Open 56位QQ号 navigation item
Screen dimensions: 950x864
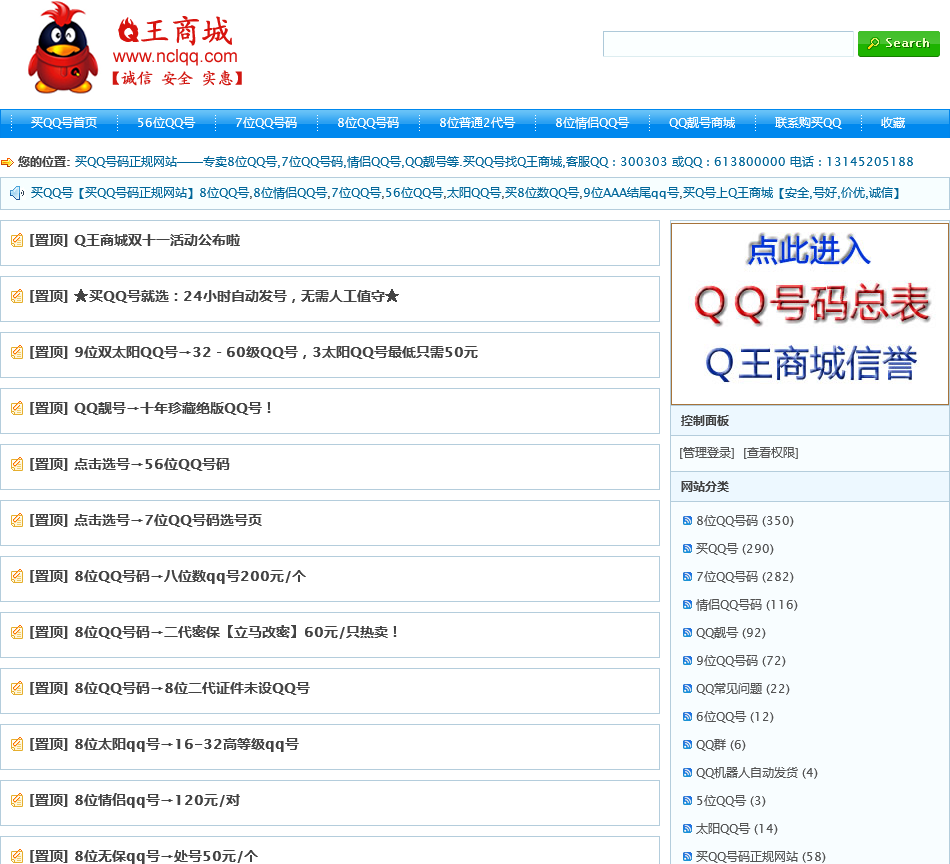tap(165, 123)
